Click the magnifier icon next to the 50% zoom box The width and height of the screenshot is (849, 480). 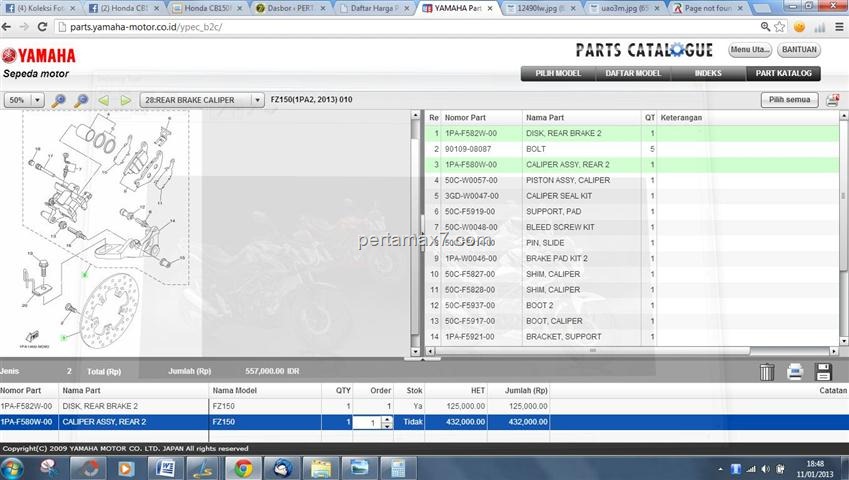point(59,100)
